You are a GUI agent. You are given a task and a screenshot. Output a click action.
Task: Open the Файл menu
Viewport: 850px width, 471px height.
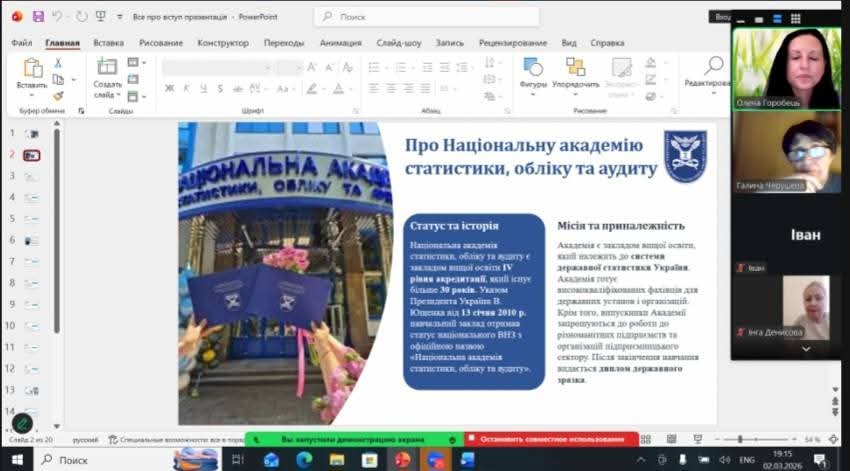click(x=21, y=43)
